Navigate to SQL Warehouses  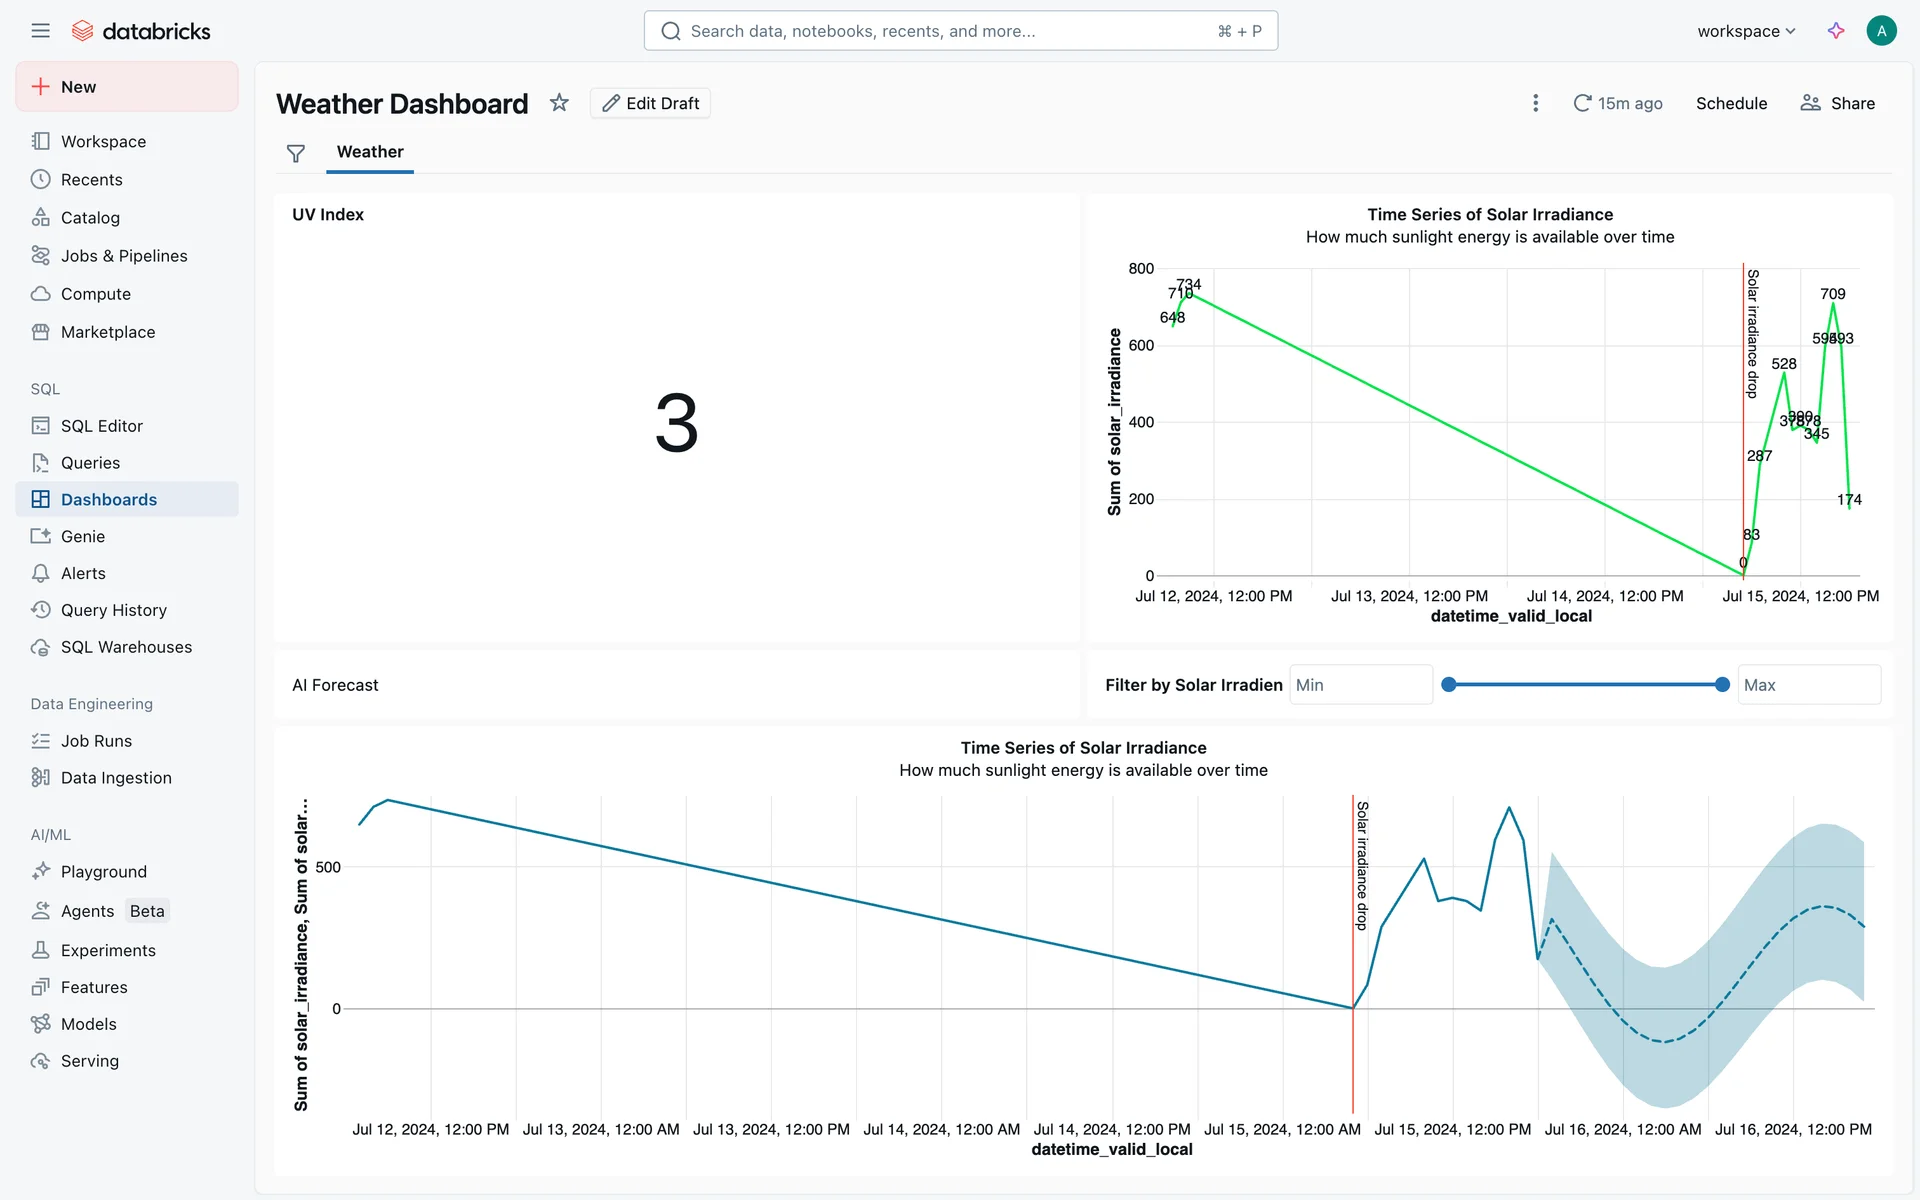126,647
